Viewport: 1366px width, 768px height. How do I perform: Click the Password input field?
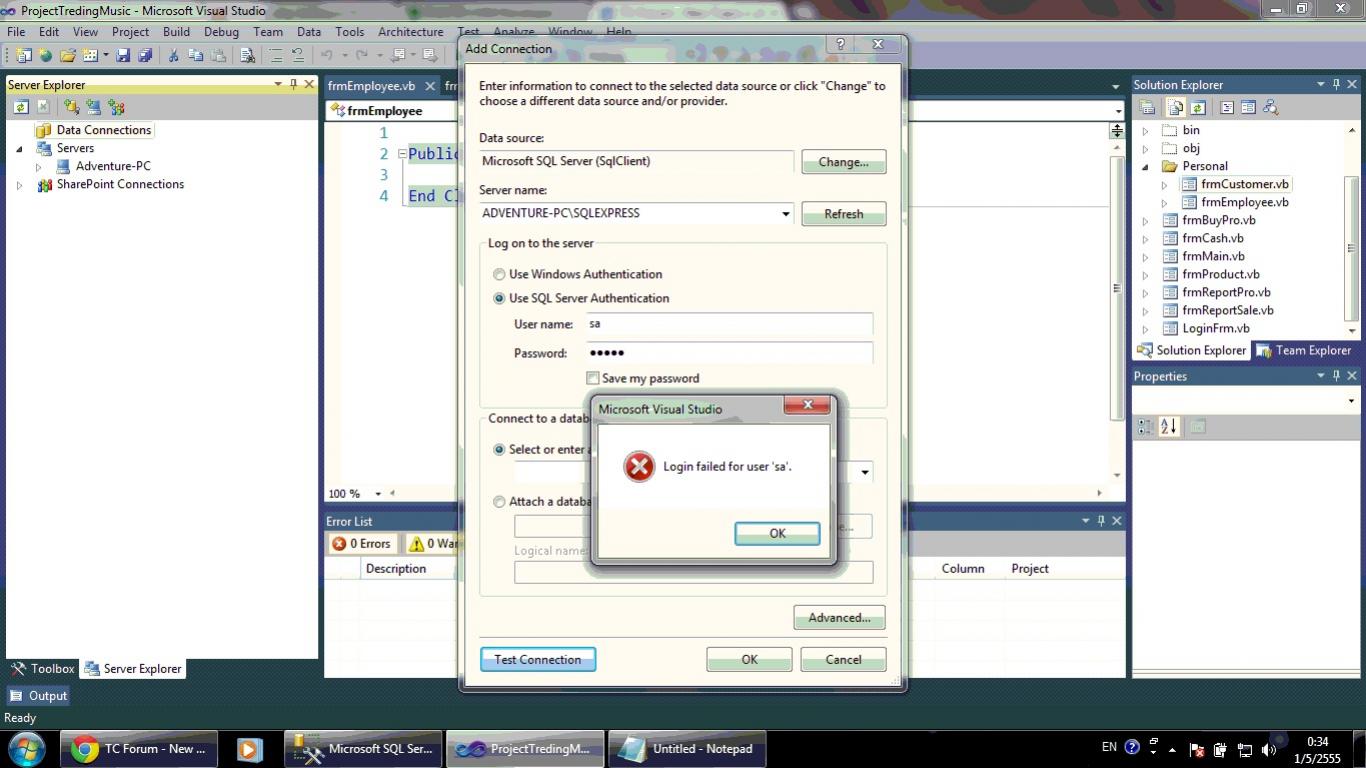(x=729, y=353)
